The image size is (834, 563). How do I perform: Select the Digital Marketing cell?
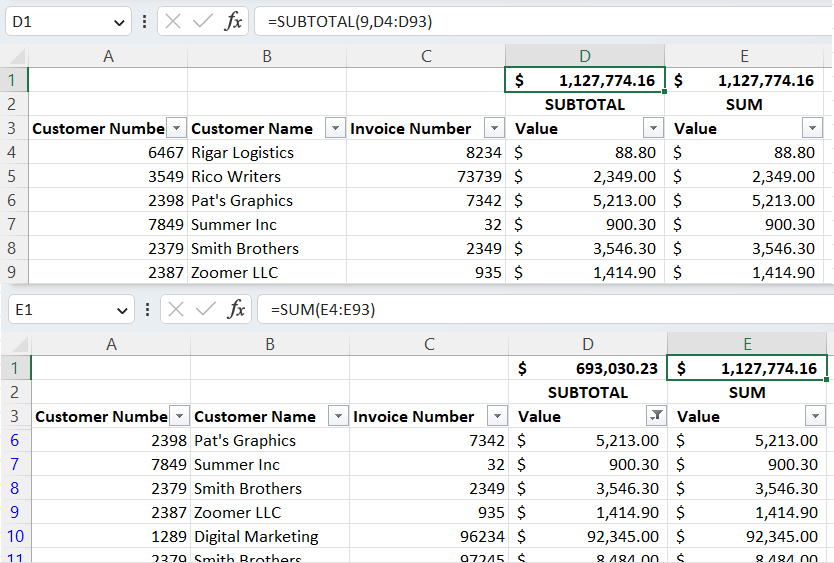pos(270,536)
